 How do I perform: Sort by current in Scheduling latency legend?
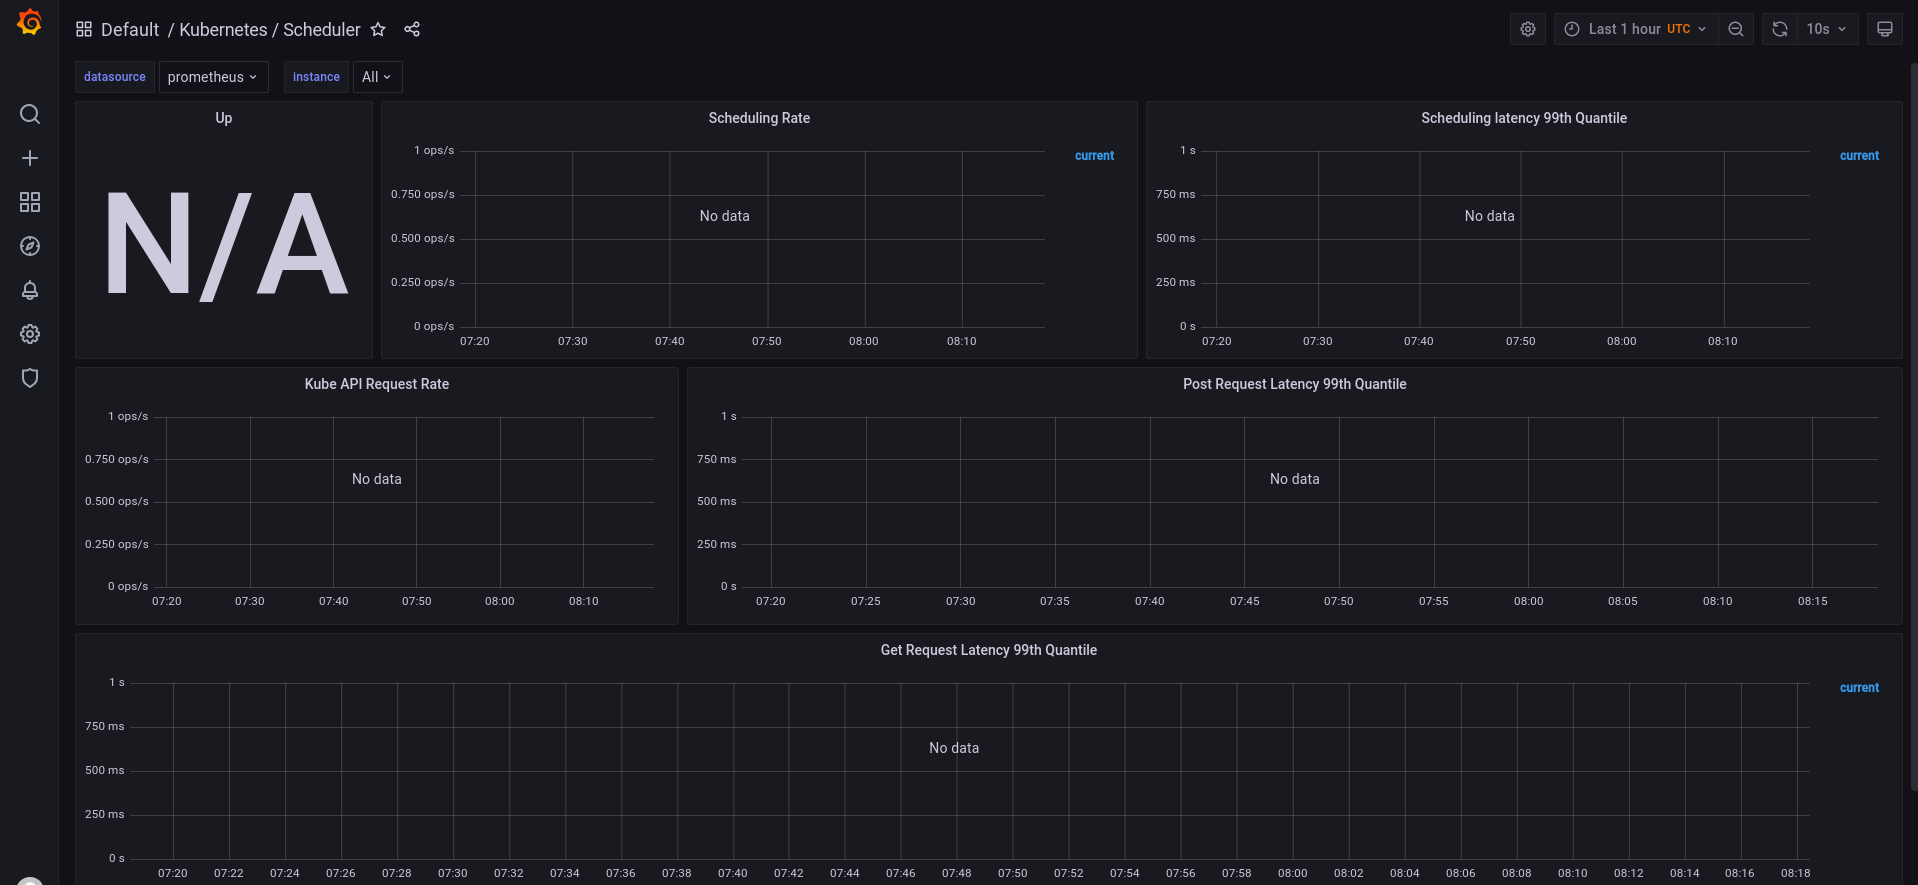1859,156
